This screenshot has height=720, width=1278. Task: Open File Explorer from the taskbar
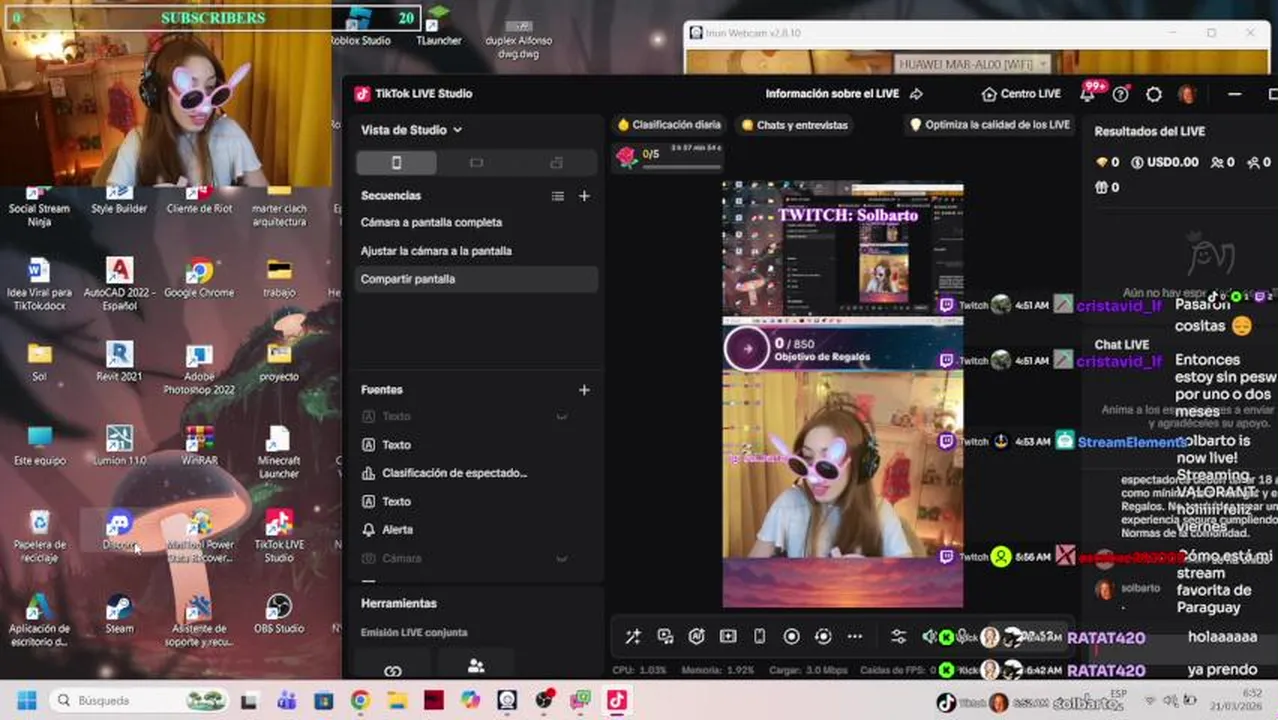click(397, 700)
